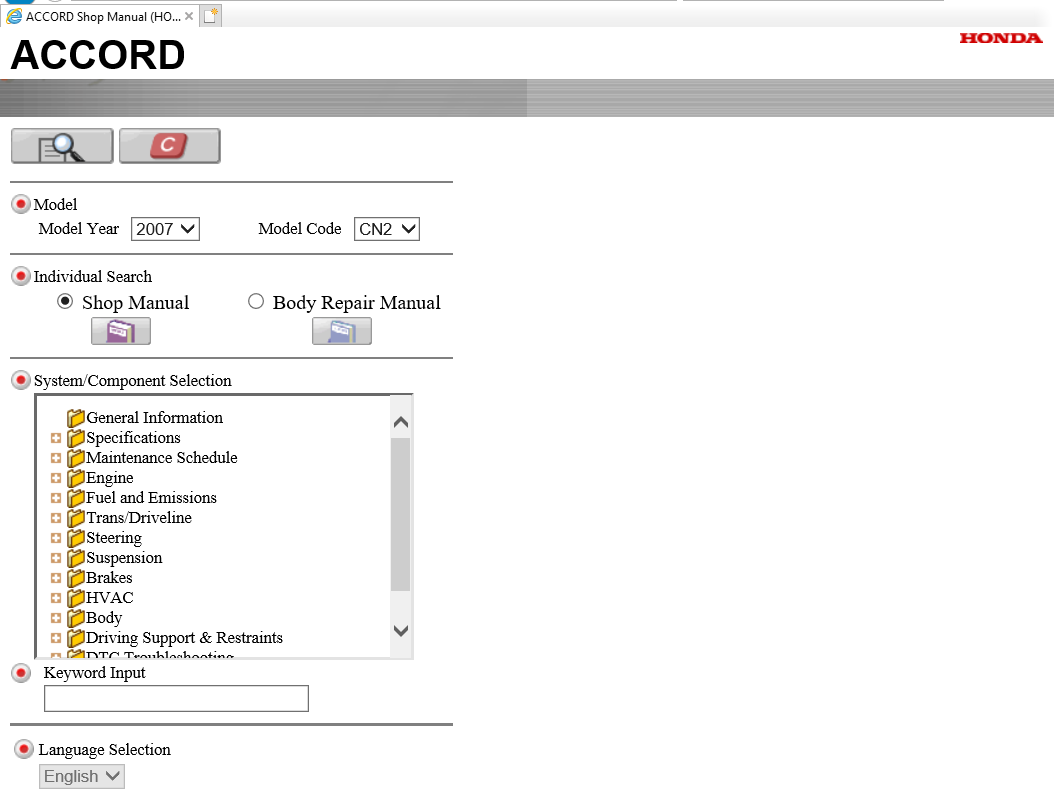Expand the Specifications tree node
Image resolution: width=1054 pixels, height=803 pixels.
56,438
